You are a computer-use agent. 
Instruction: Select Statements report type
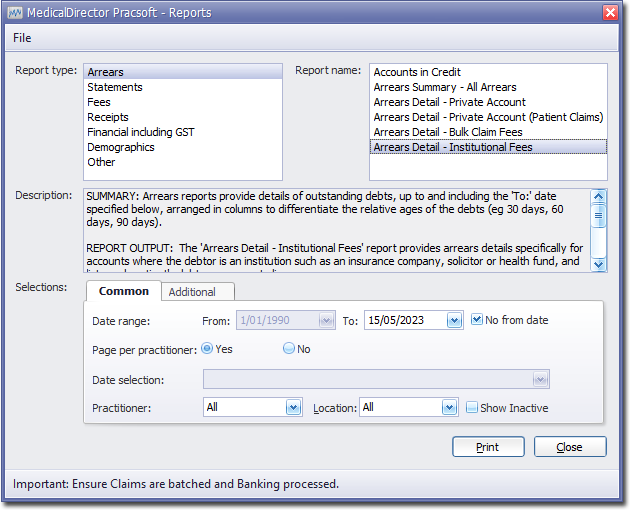pyautogui.click(x=115, y=87)
